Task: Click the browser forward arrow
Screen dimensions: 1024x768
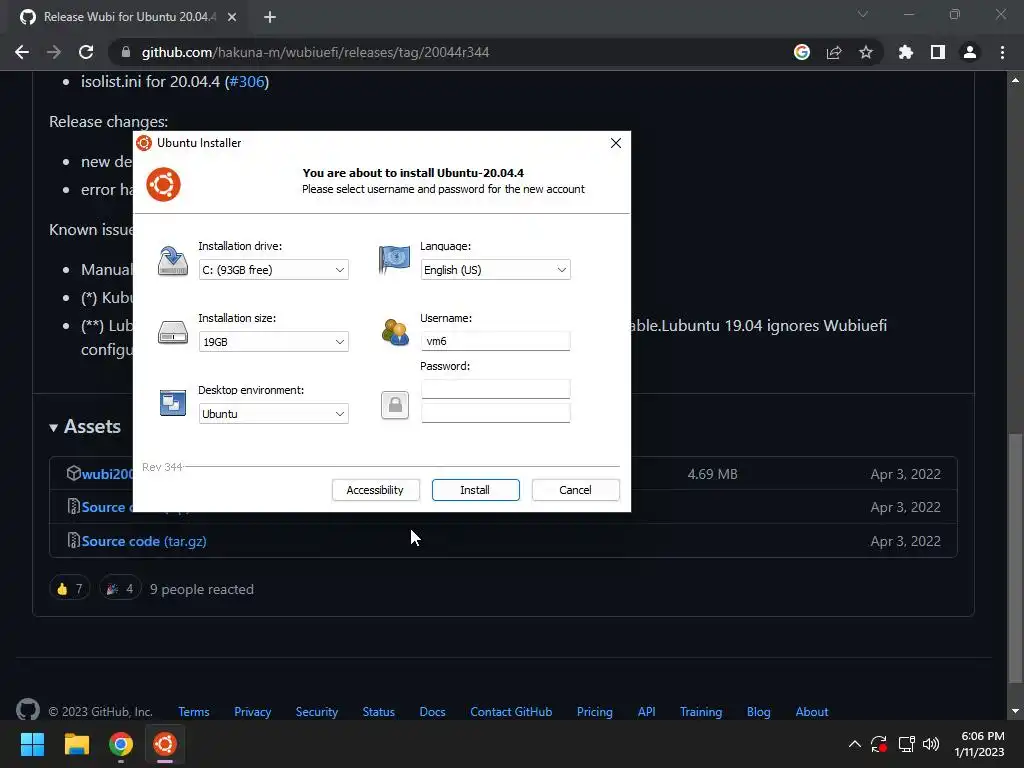Action: pyautogui.click(x=54, y=52)
